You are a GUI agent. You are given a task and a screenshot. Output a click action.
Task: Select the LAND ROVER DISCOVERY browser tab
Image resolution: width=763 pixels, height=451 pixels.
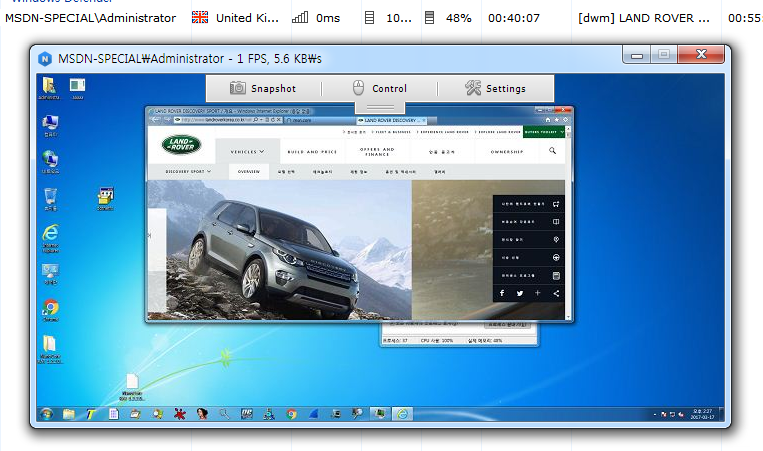(x=392, y=120)
